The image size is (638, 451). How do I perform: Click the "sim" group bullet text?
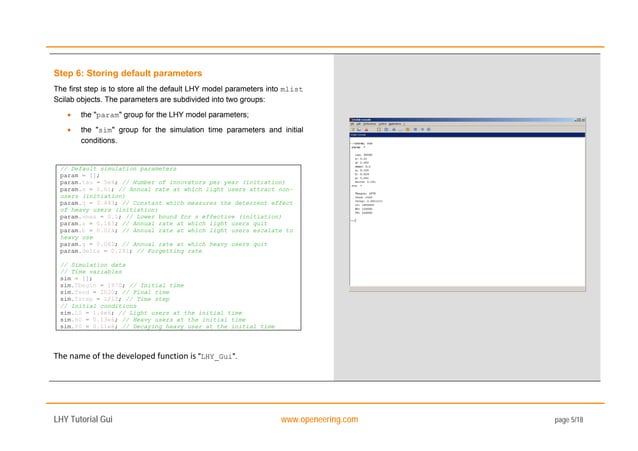(192, 135)
